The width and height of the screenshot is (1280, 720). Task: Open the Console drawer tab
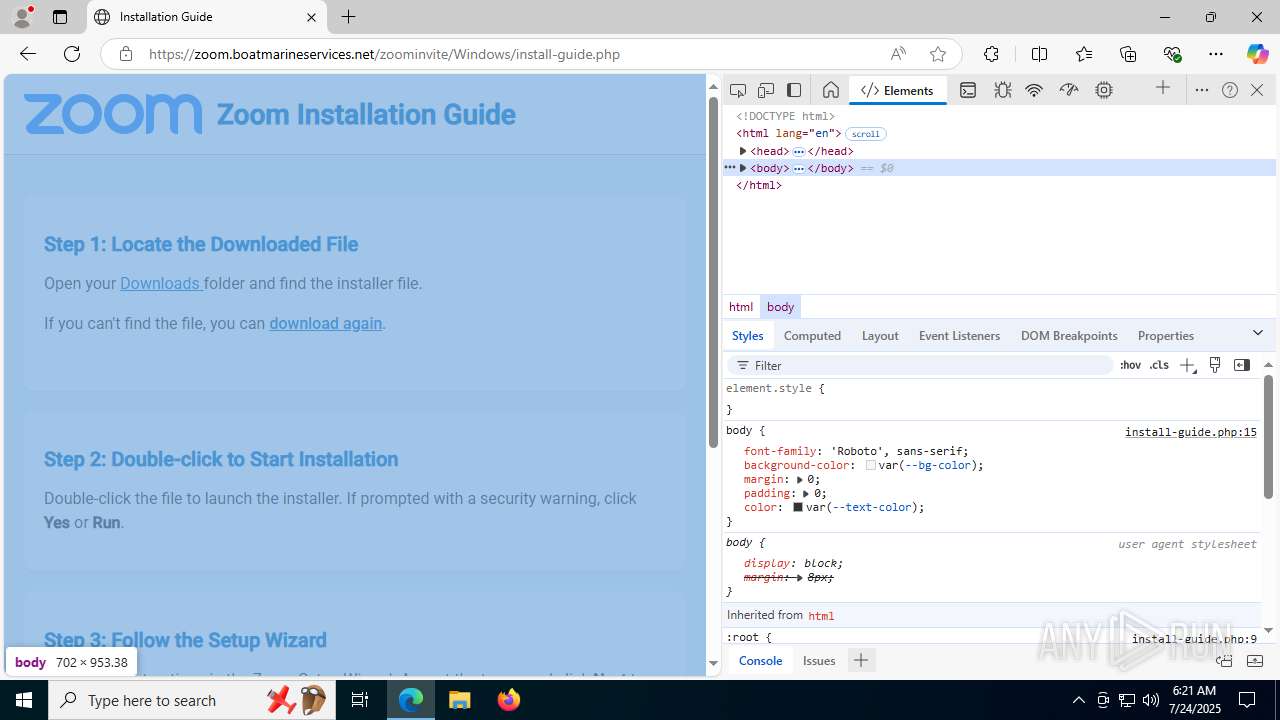[760, 660]
